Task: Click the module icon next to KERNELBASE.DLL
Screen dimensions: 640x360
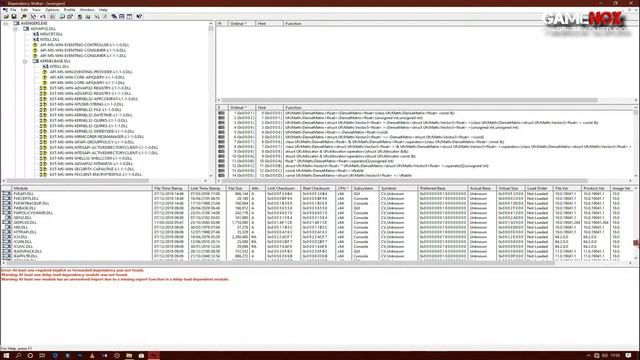Action: point(36,61)
